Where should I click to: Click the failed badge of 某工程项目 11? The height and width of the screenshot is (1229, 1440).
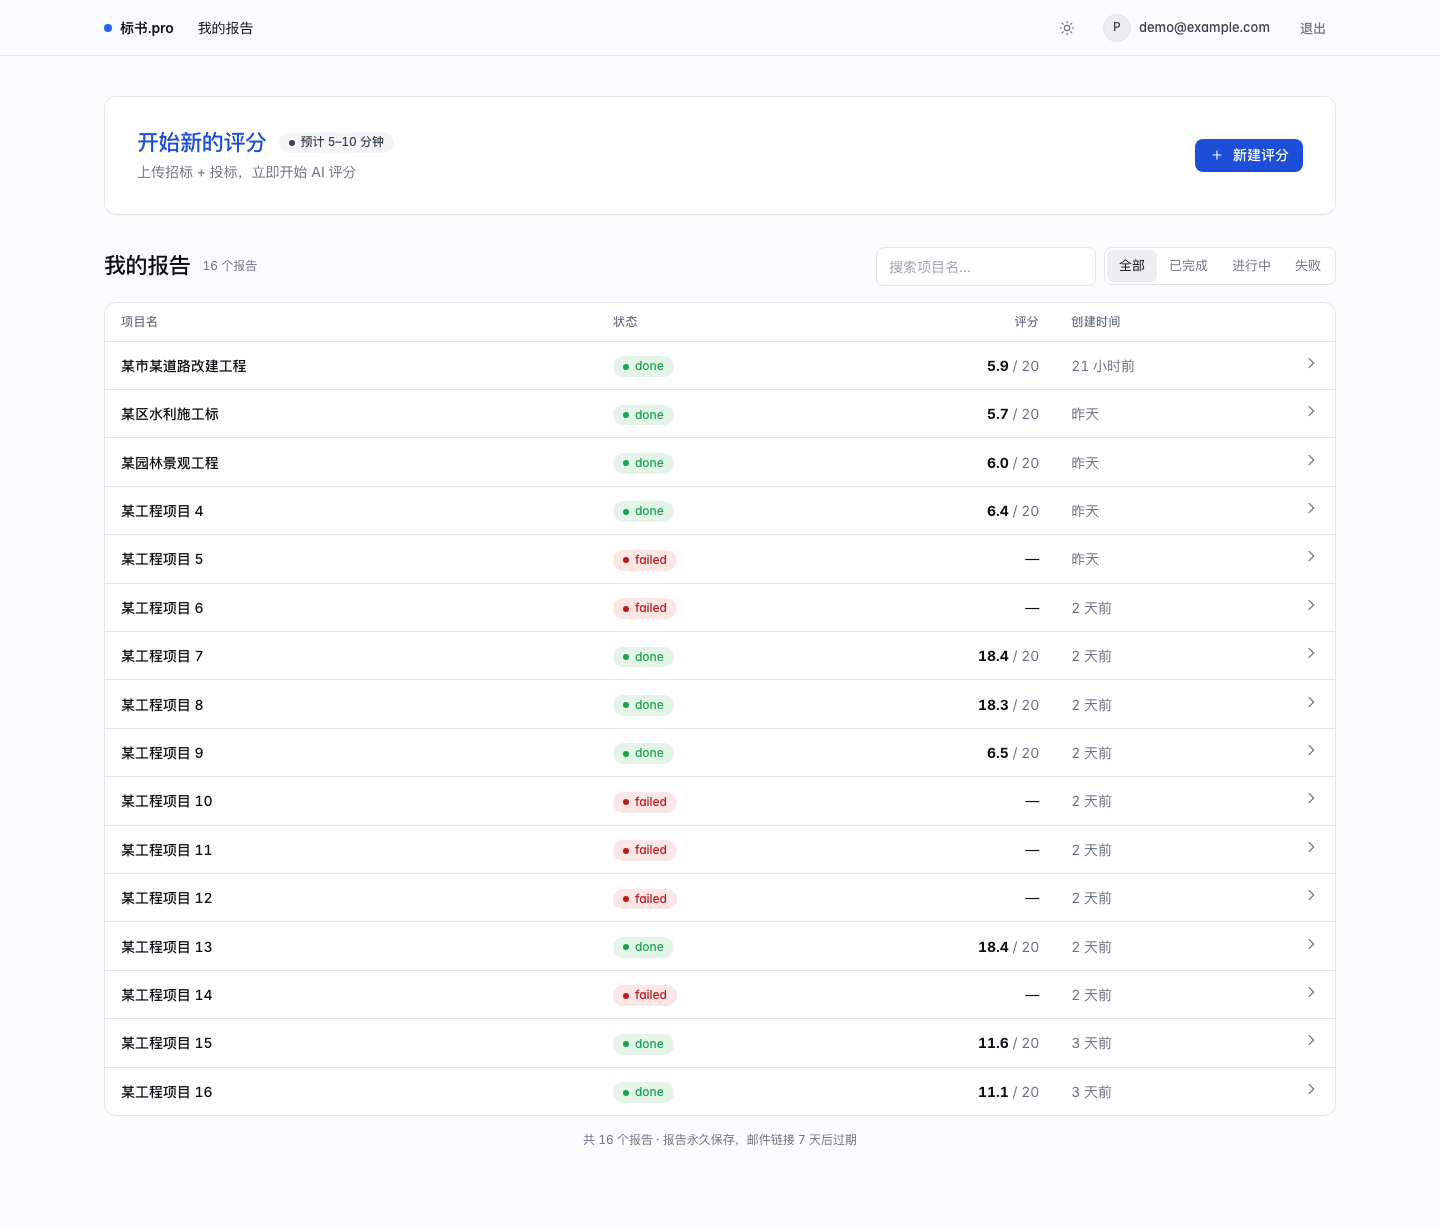coord(645,850)
